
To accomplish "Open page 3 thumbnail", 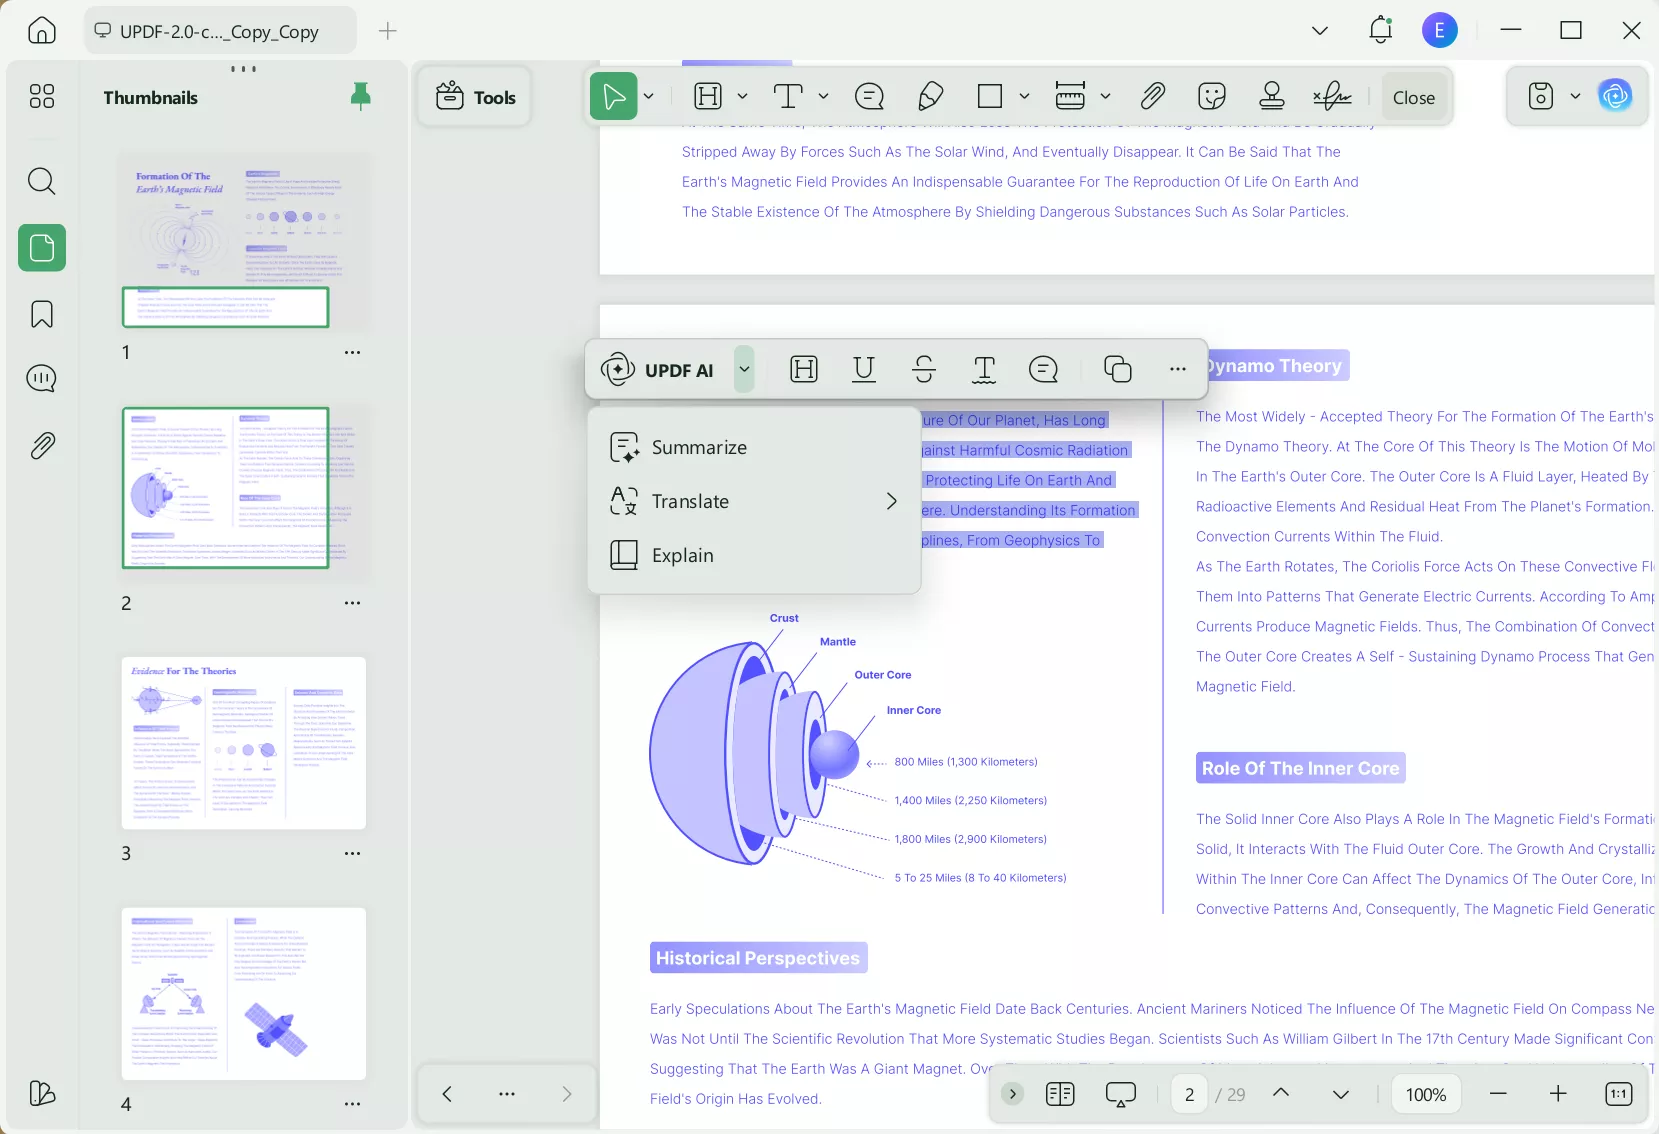I will point(244,743).
